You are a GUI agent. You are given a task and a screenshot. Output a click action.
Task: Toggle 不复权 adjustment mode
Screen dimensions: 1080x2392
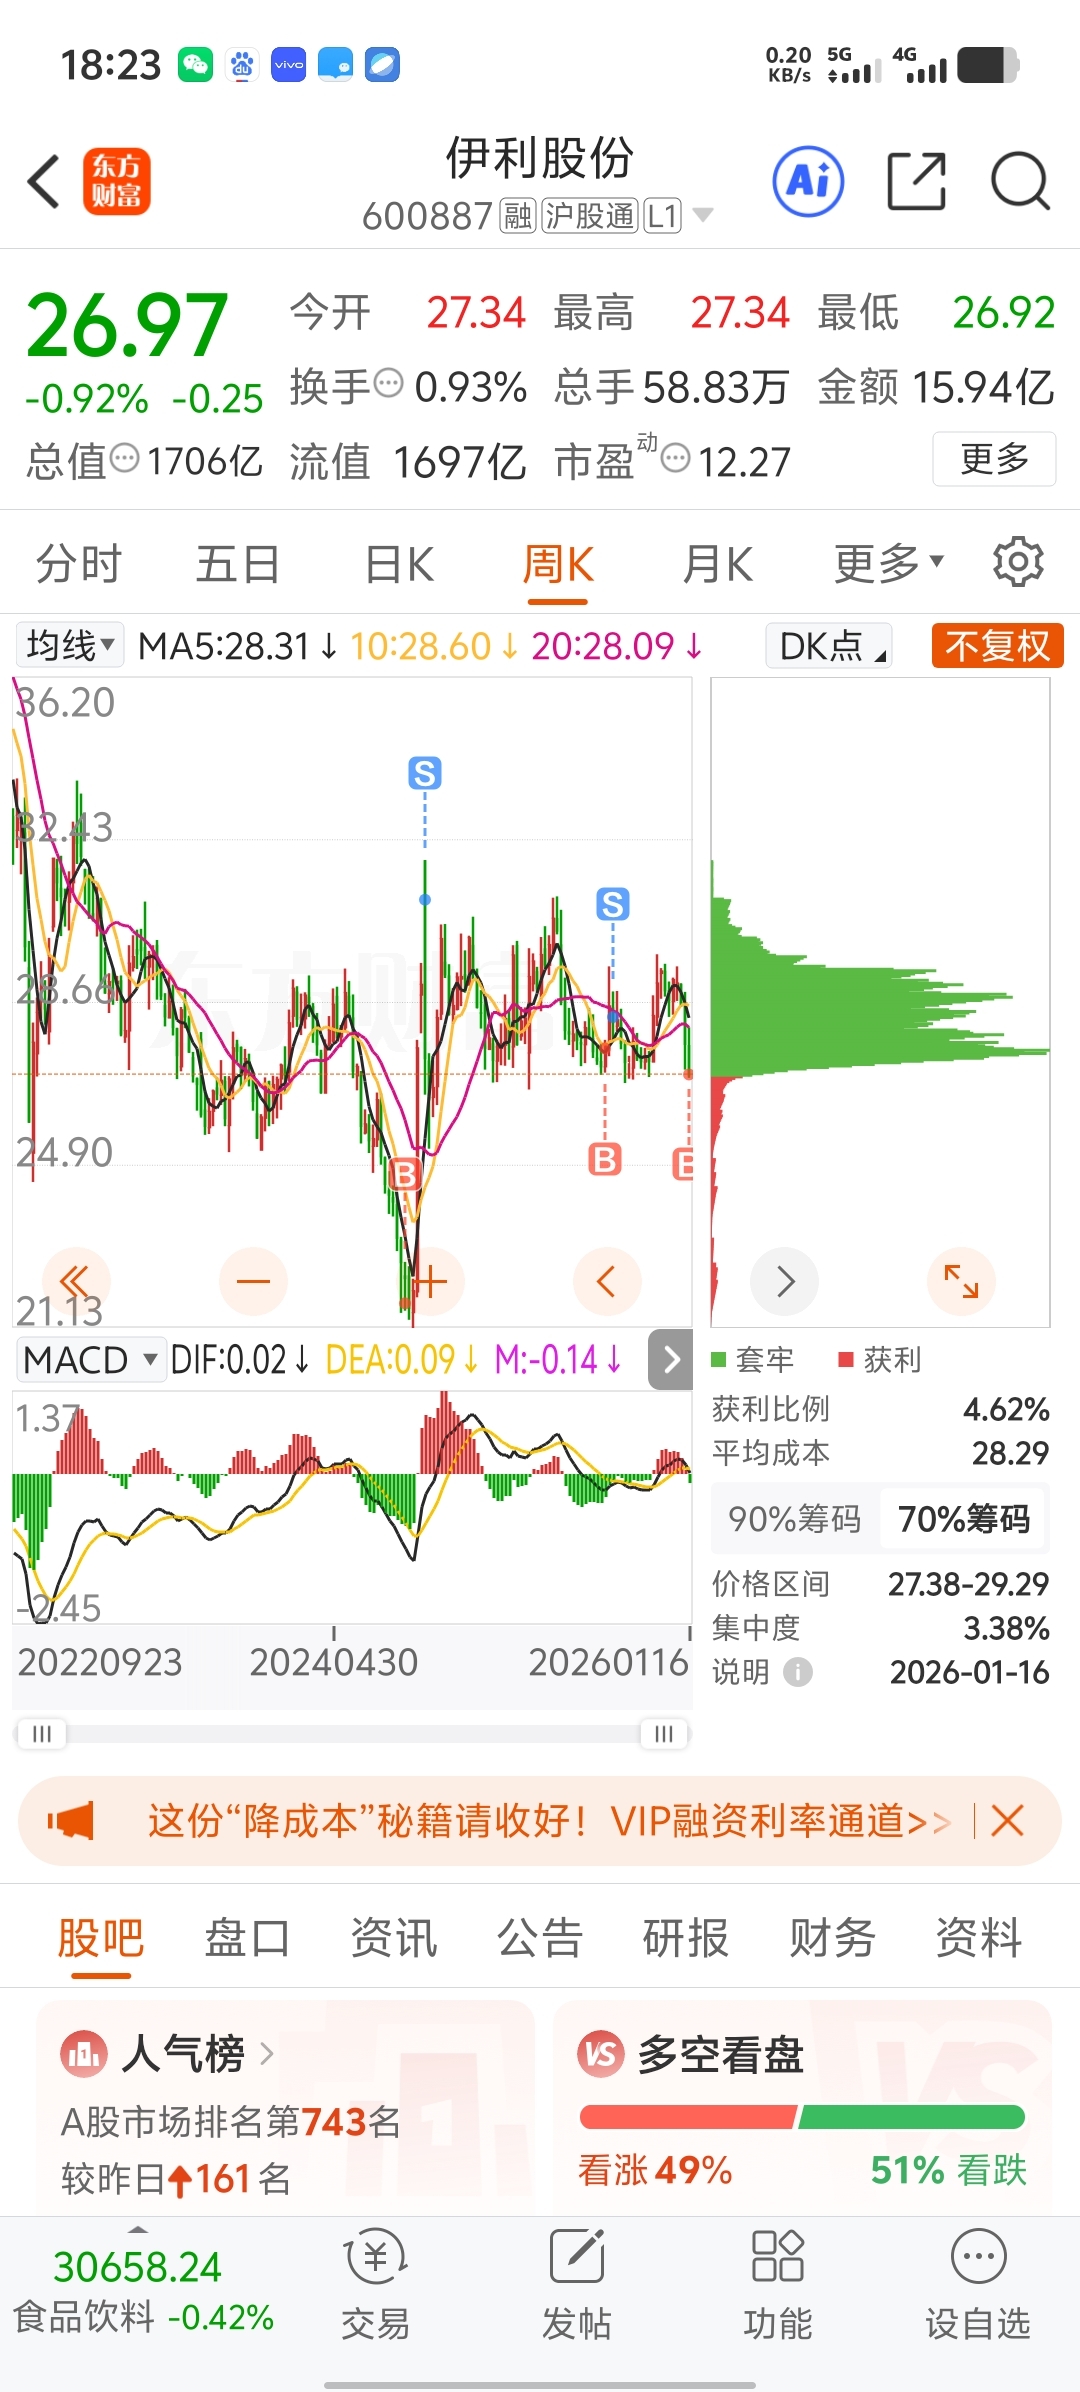click(x=997, y=646)
